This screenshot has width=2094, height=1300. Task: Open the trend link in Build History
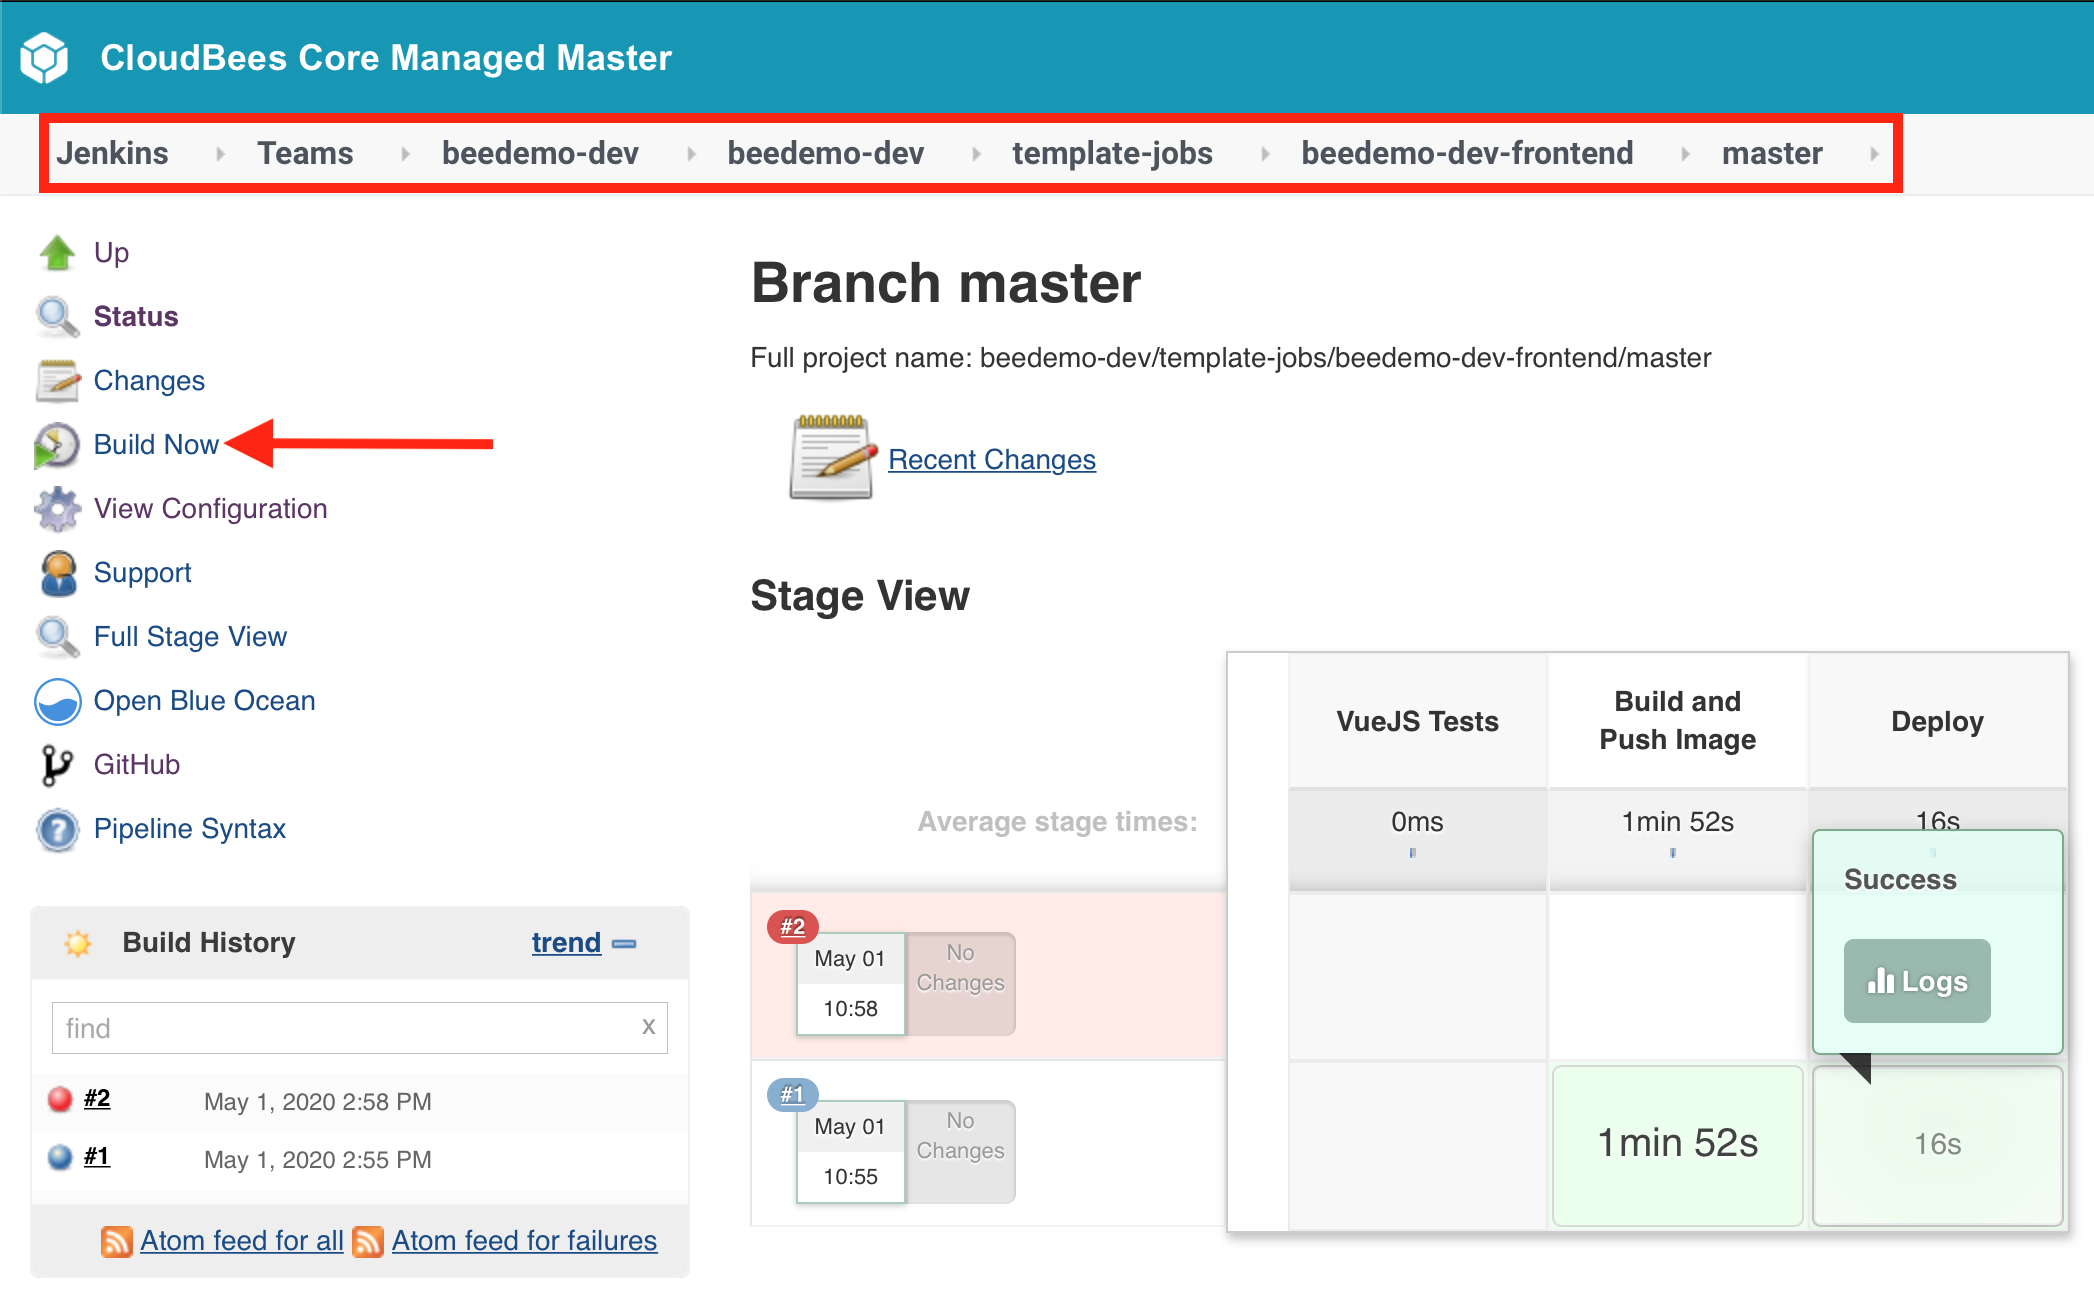(566, 943)
